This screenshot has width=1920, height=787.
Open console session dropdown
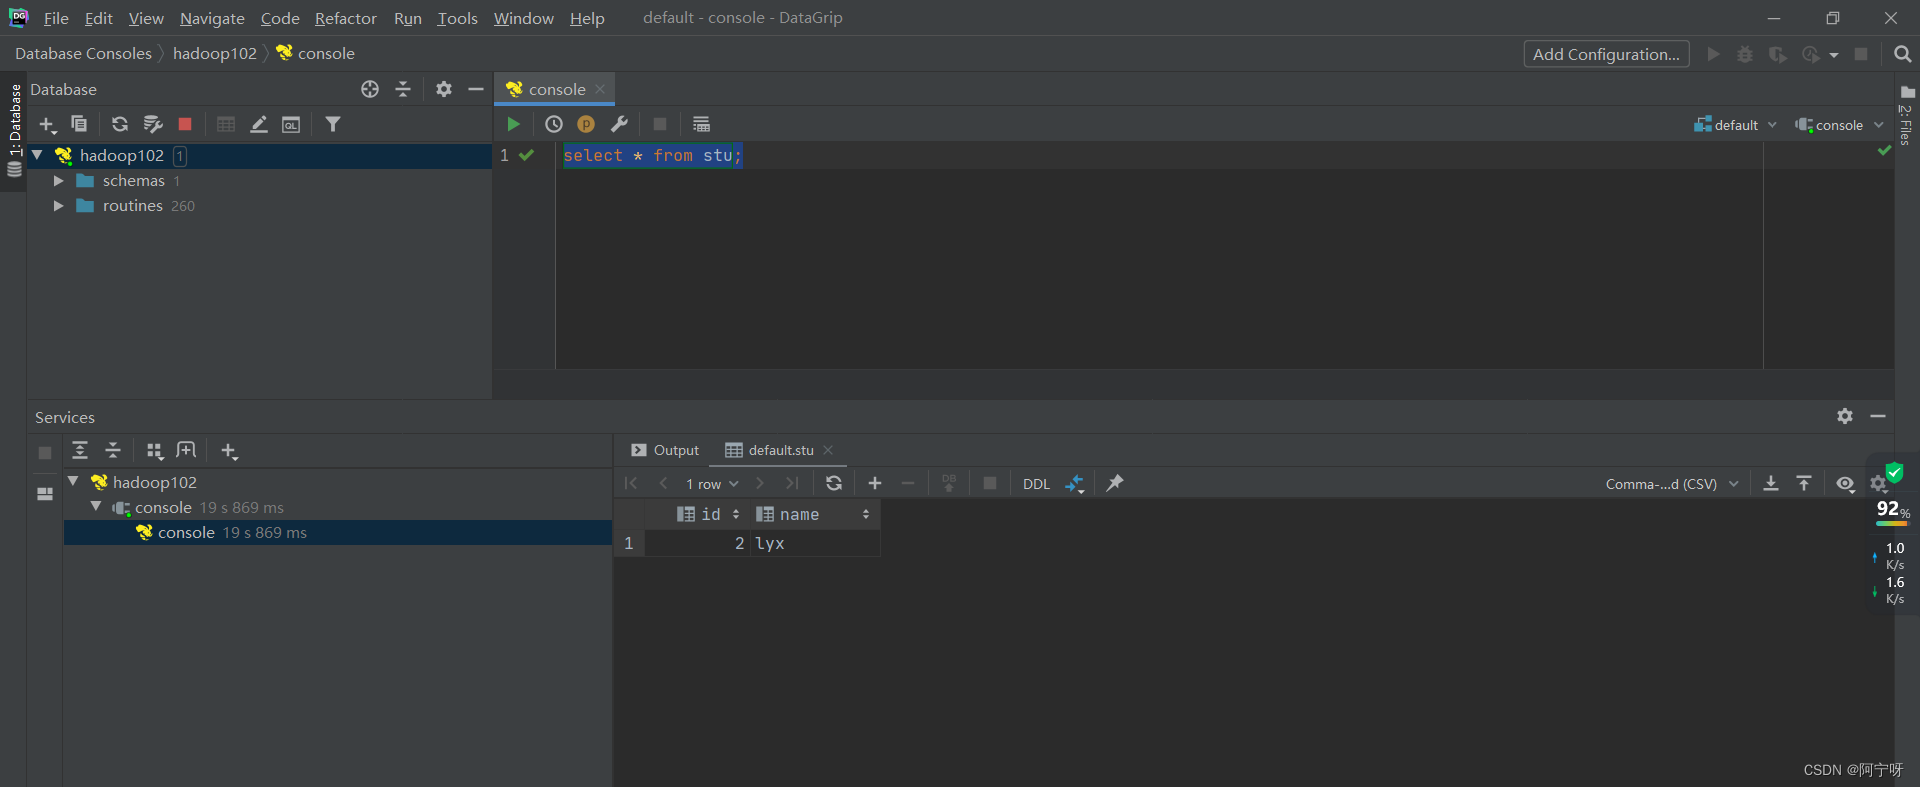tap(1839, 125)
